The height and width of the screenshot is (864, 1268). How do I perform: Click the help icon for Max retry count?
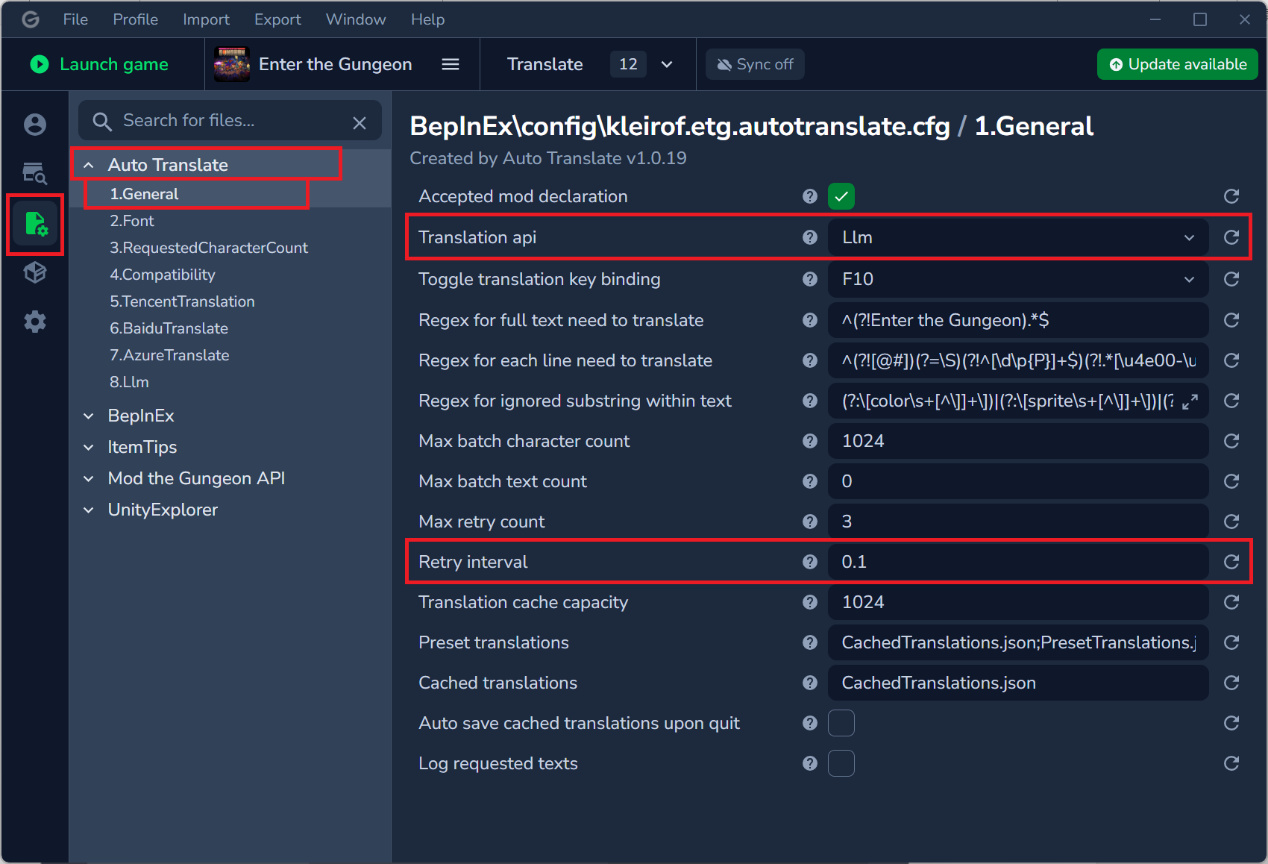[810, 522]
